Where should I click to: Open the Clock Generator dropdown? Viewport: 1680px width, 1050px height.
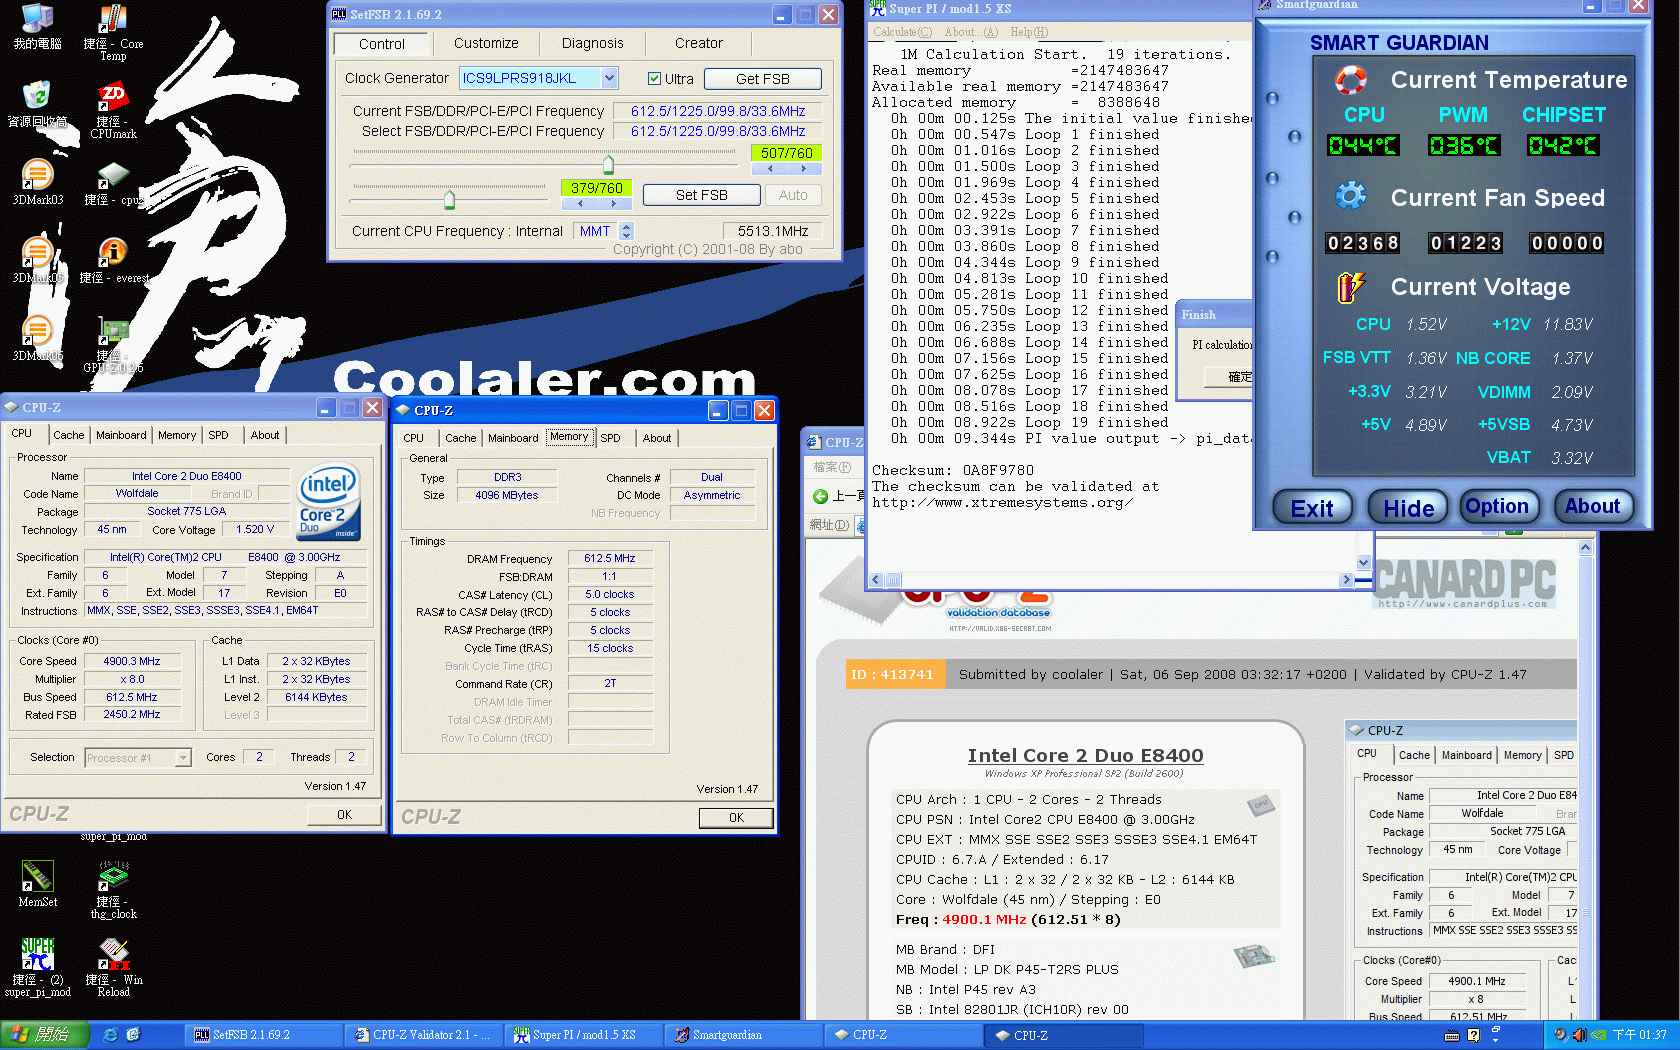pos(610,78)
